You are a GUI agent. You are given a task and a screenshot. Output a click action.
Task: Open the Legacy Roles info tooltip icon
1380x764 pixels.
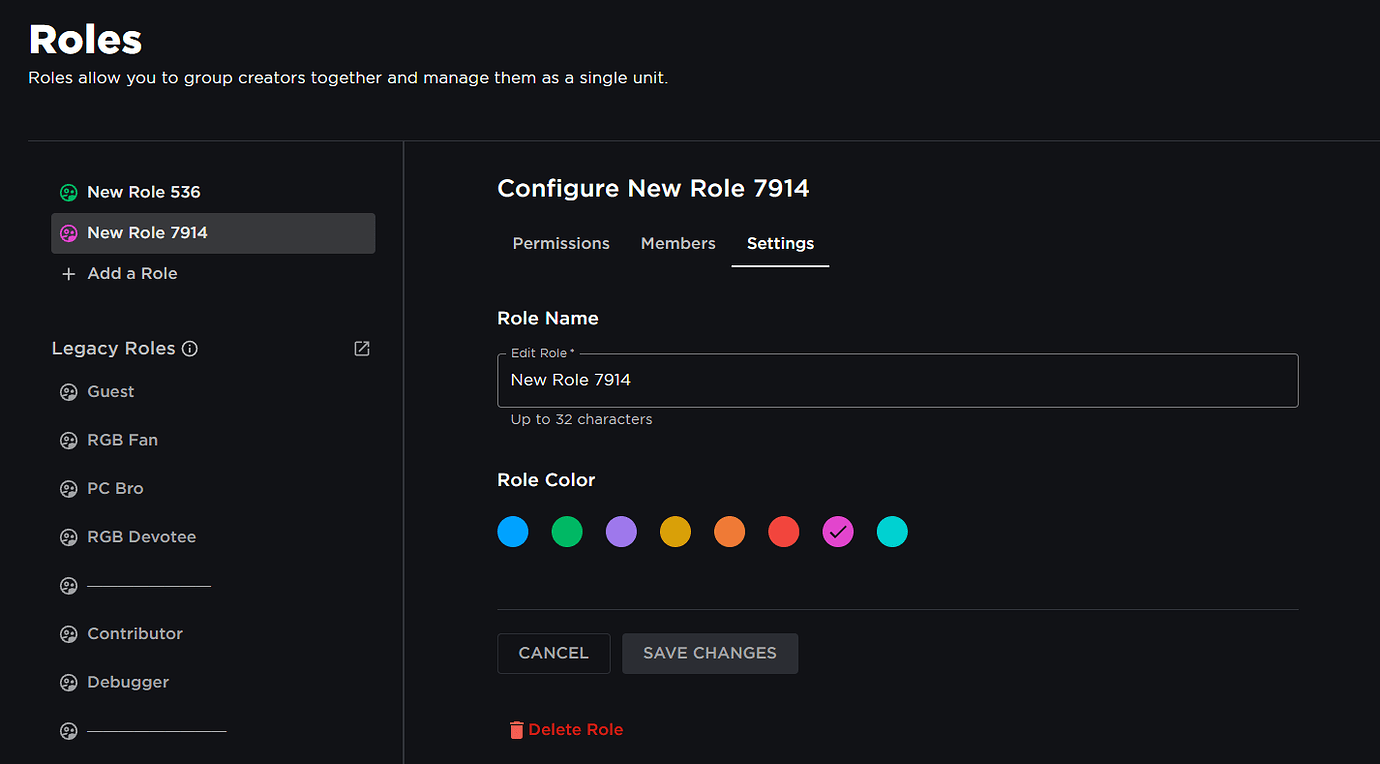pos(190,349)
